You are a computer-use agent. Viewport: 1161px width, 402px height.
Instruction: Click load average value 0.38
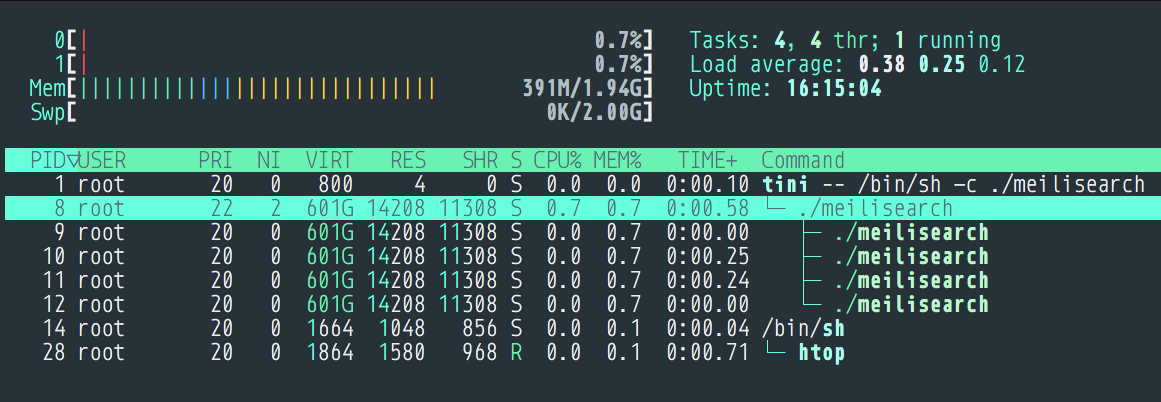coord(881,64)
